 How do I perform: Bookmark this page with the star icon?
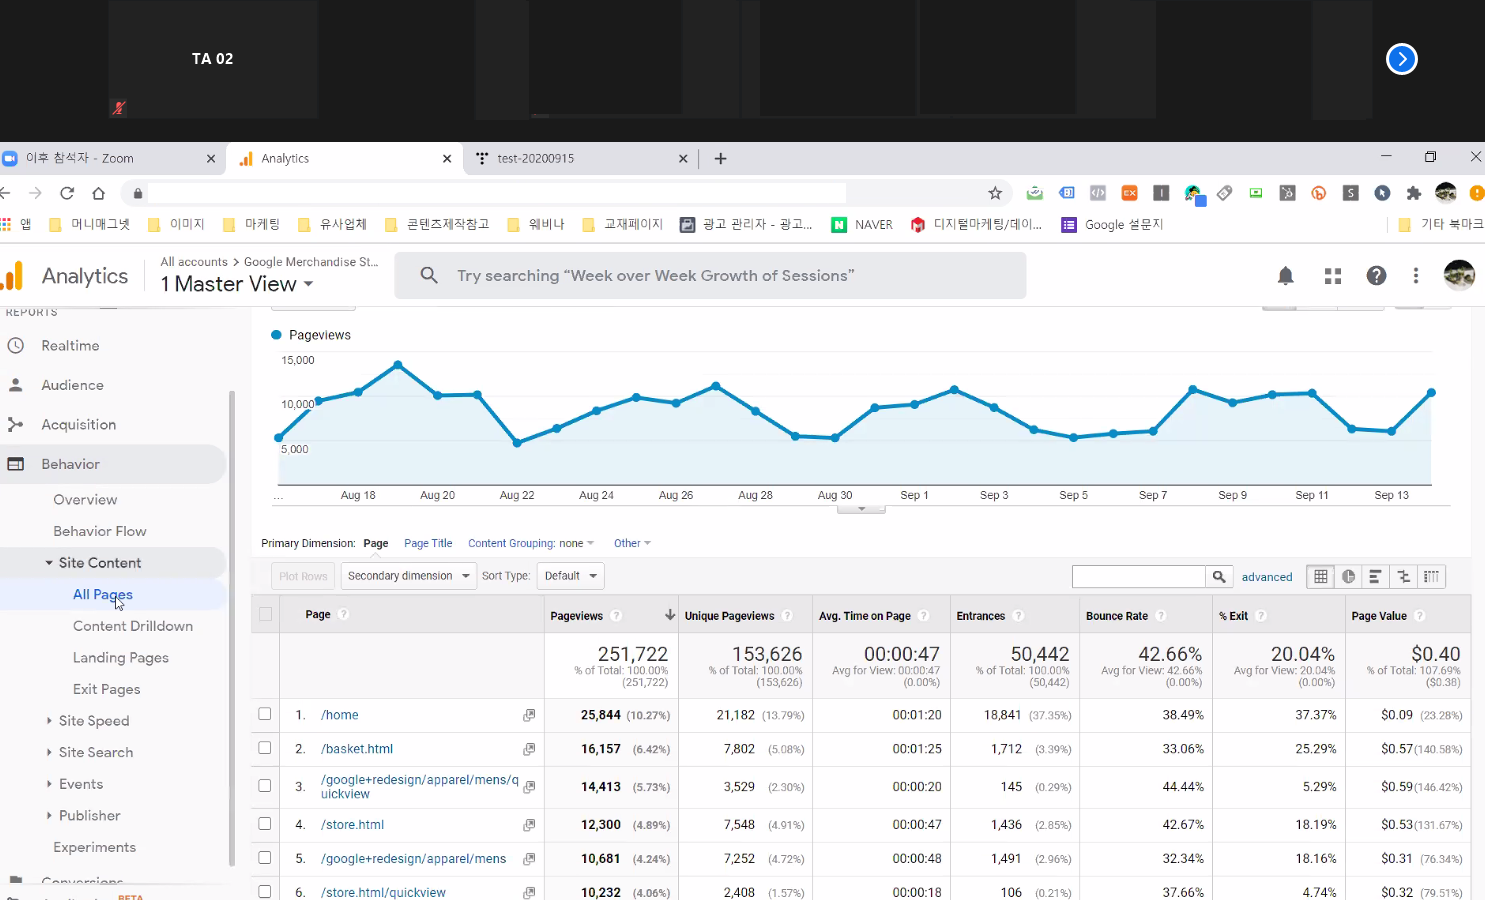pos(994,193)
